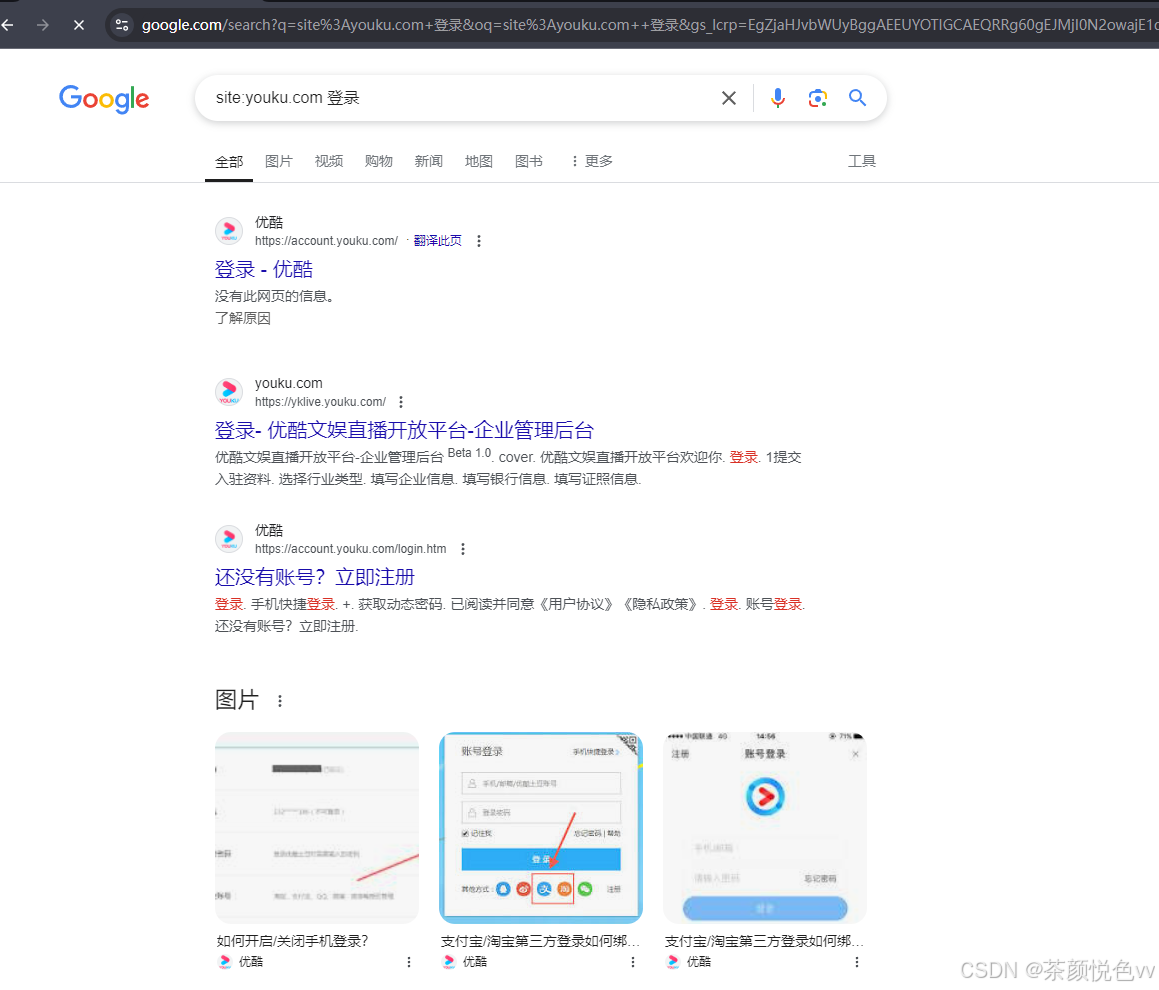Stop page loading with the X button

79,25
